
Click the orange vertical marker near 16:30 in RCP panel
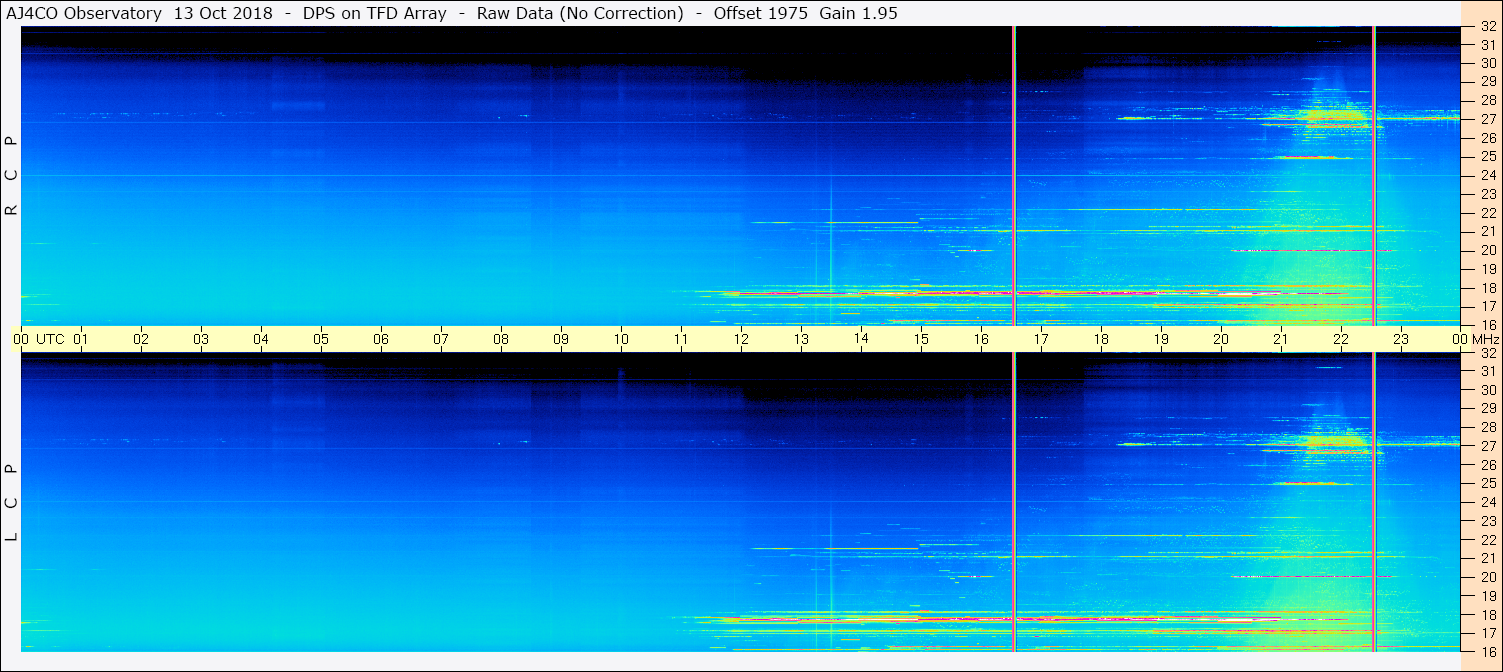click(x=1014, y=175)
